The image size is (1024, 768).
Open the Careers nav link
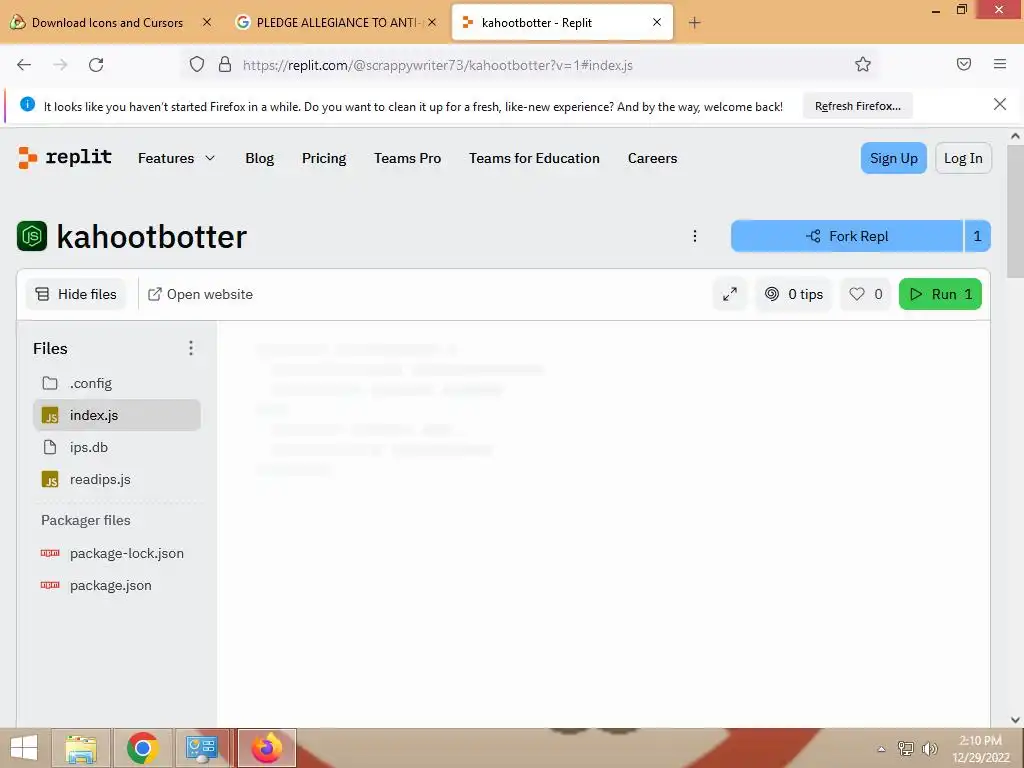pos(652,158)
